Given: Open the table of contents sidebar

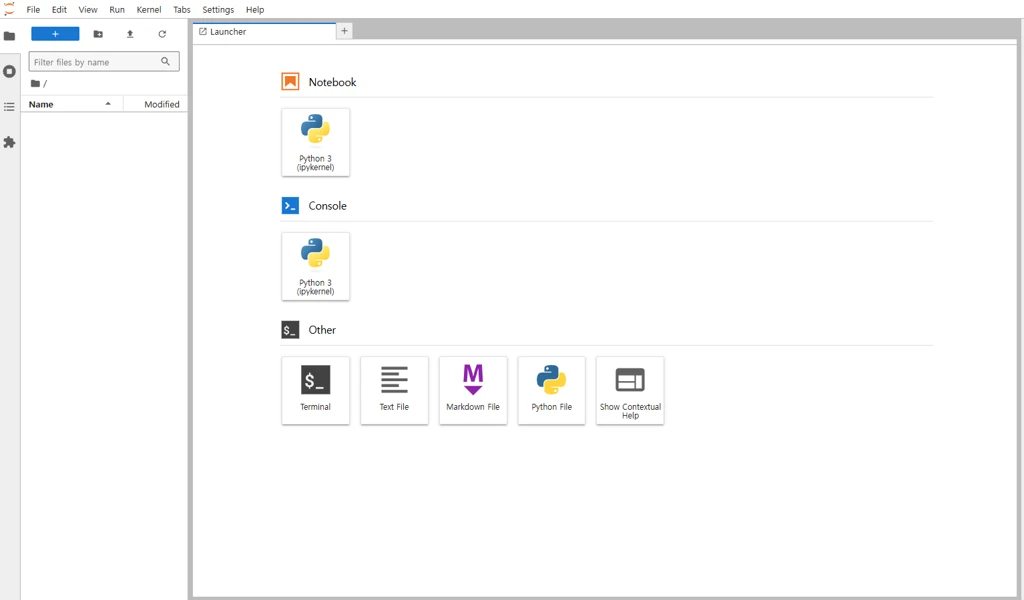Looking at the screenshot, I should pos(10,107).
